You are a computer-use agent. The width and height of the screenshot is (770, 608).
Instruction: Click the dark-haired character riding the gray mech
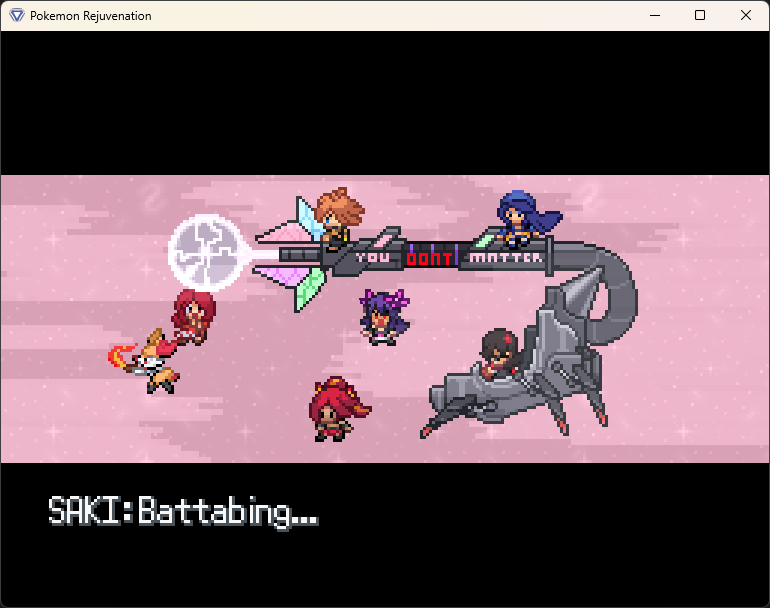tap(499, 353)
